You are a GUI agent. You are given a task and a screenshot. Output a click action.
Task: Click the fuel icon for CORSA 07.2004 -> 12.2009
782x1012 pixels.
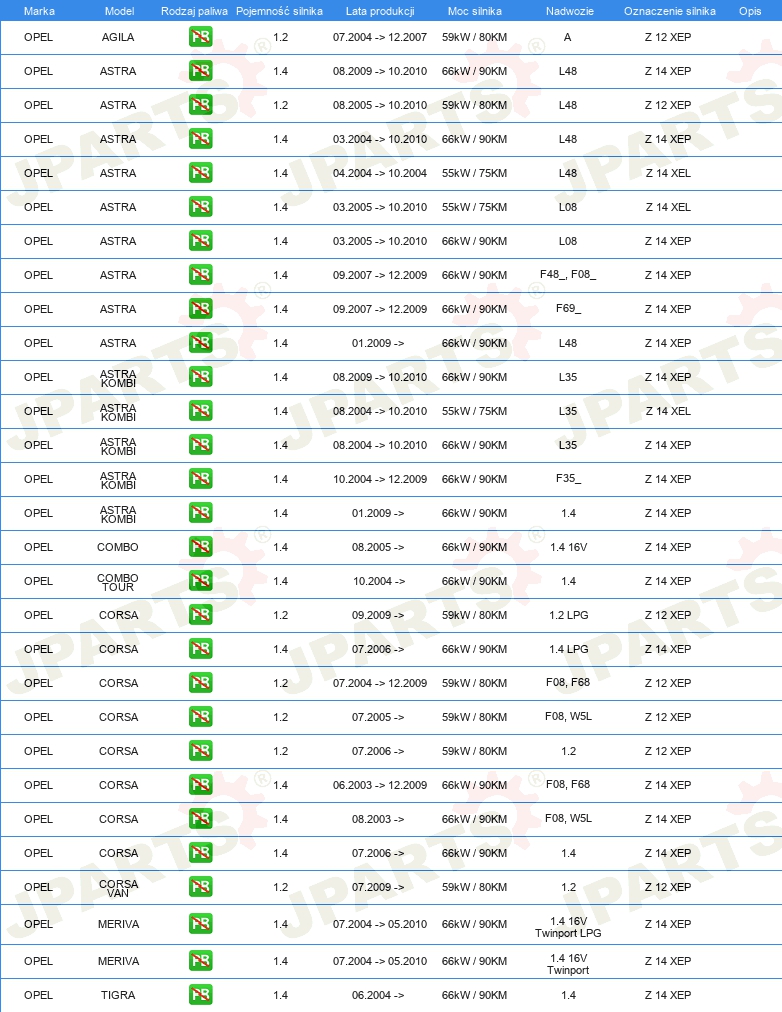[x=201, y=683]
